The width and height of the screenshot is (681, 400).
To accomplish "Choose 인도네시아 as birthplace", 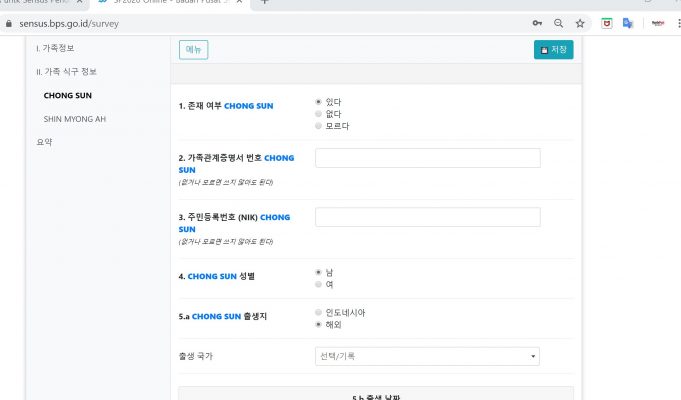I will pos(318,312).
